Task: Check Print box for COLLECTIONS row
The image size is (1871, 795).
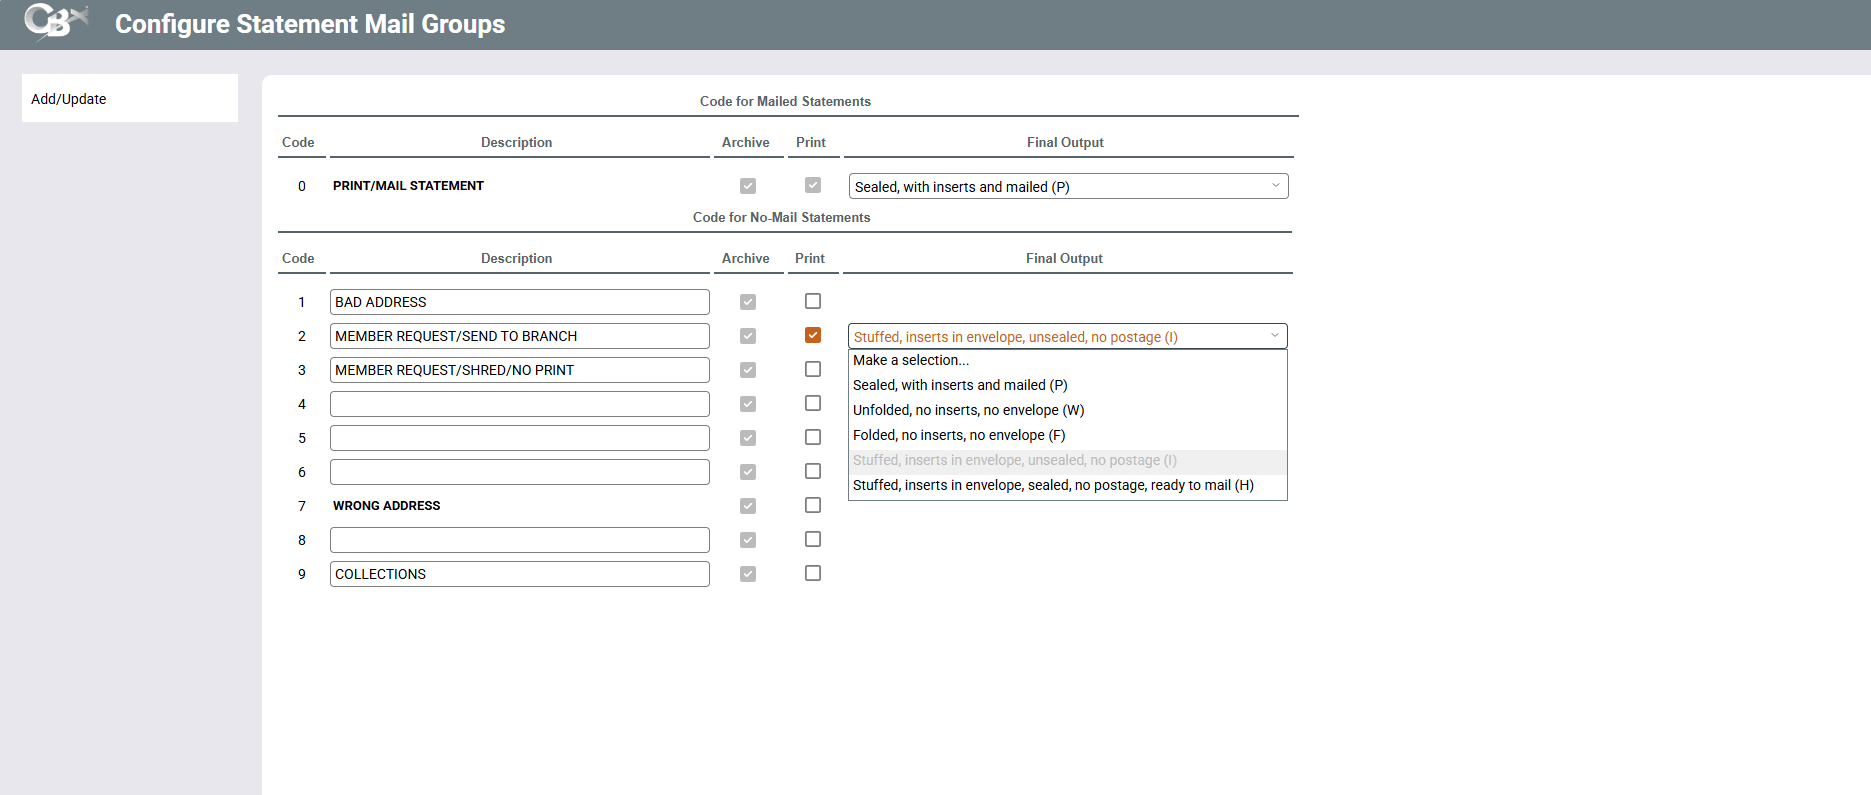Action: (x=813, y=573)
